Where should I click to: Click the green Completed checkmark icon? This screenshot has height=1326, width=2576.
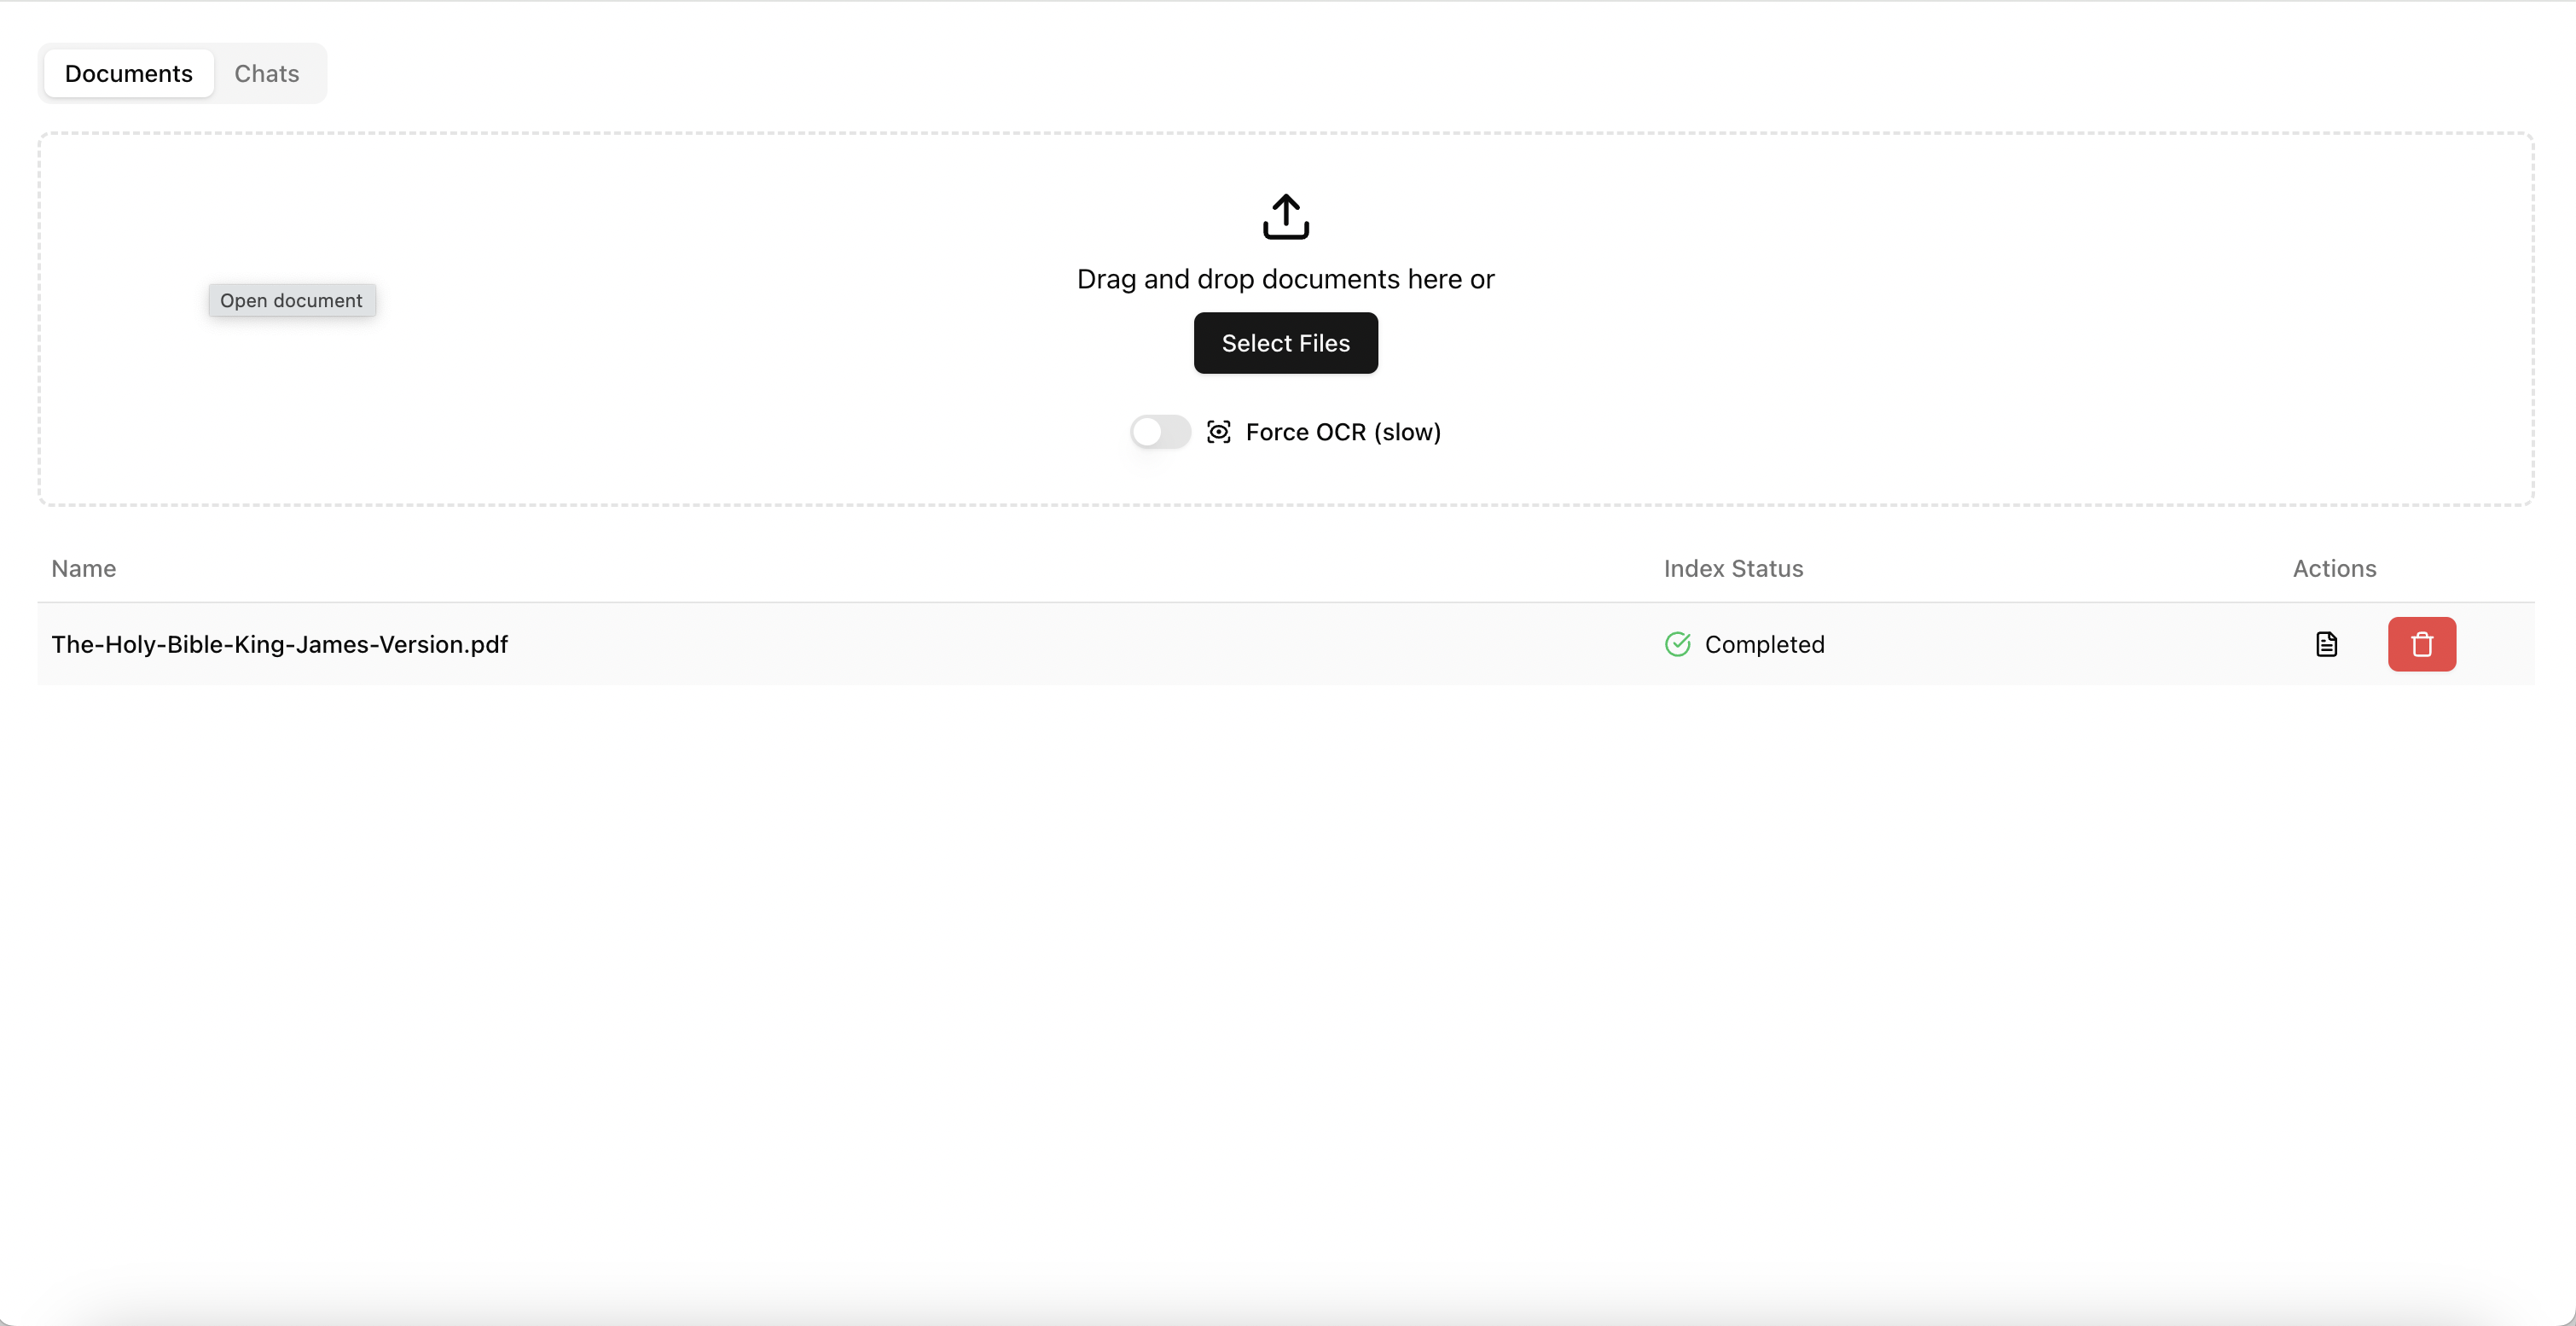1677,644
